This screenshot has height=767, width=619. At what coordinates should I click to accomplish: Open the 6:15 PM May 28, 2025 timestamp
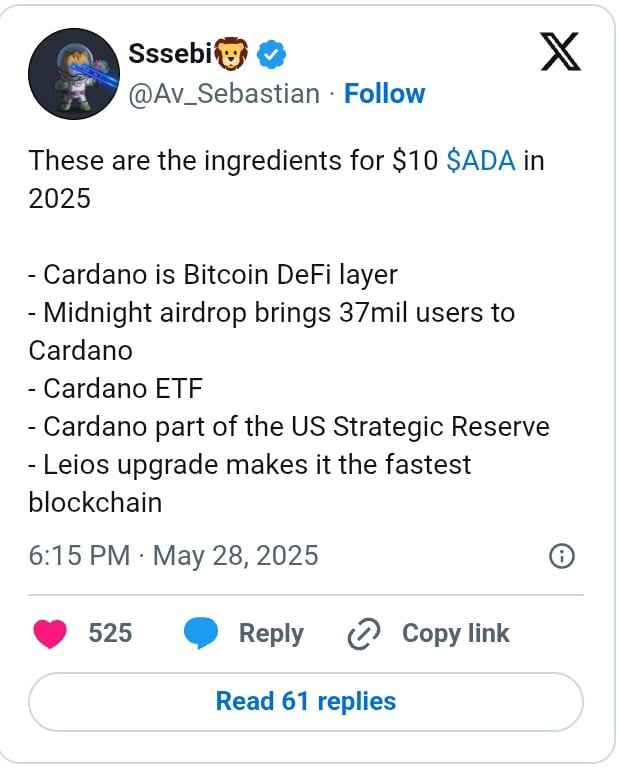[x=173, y=556]
